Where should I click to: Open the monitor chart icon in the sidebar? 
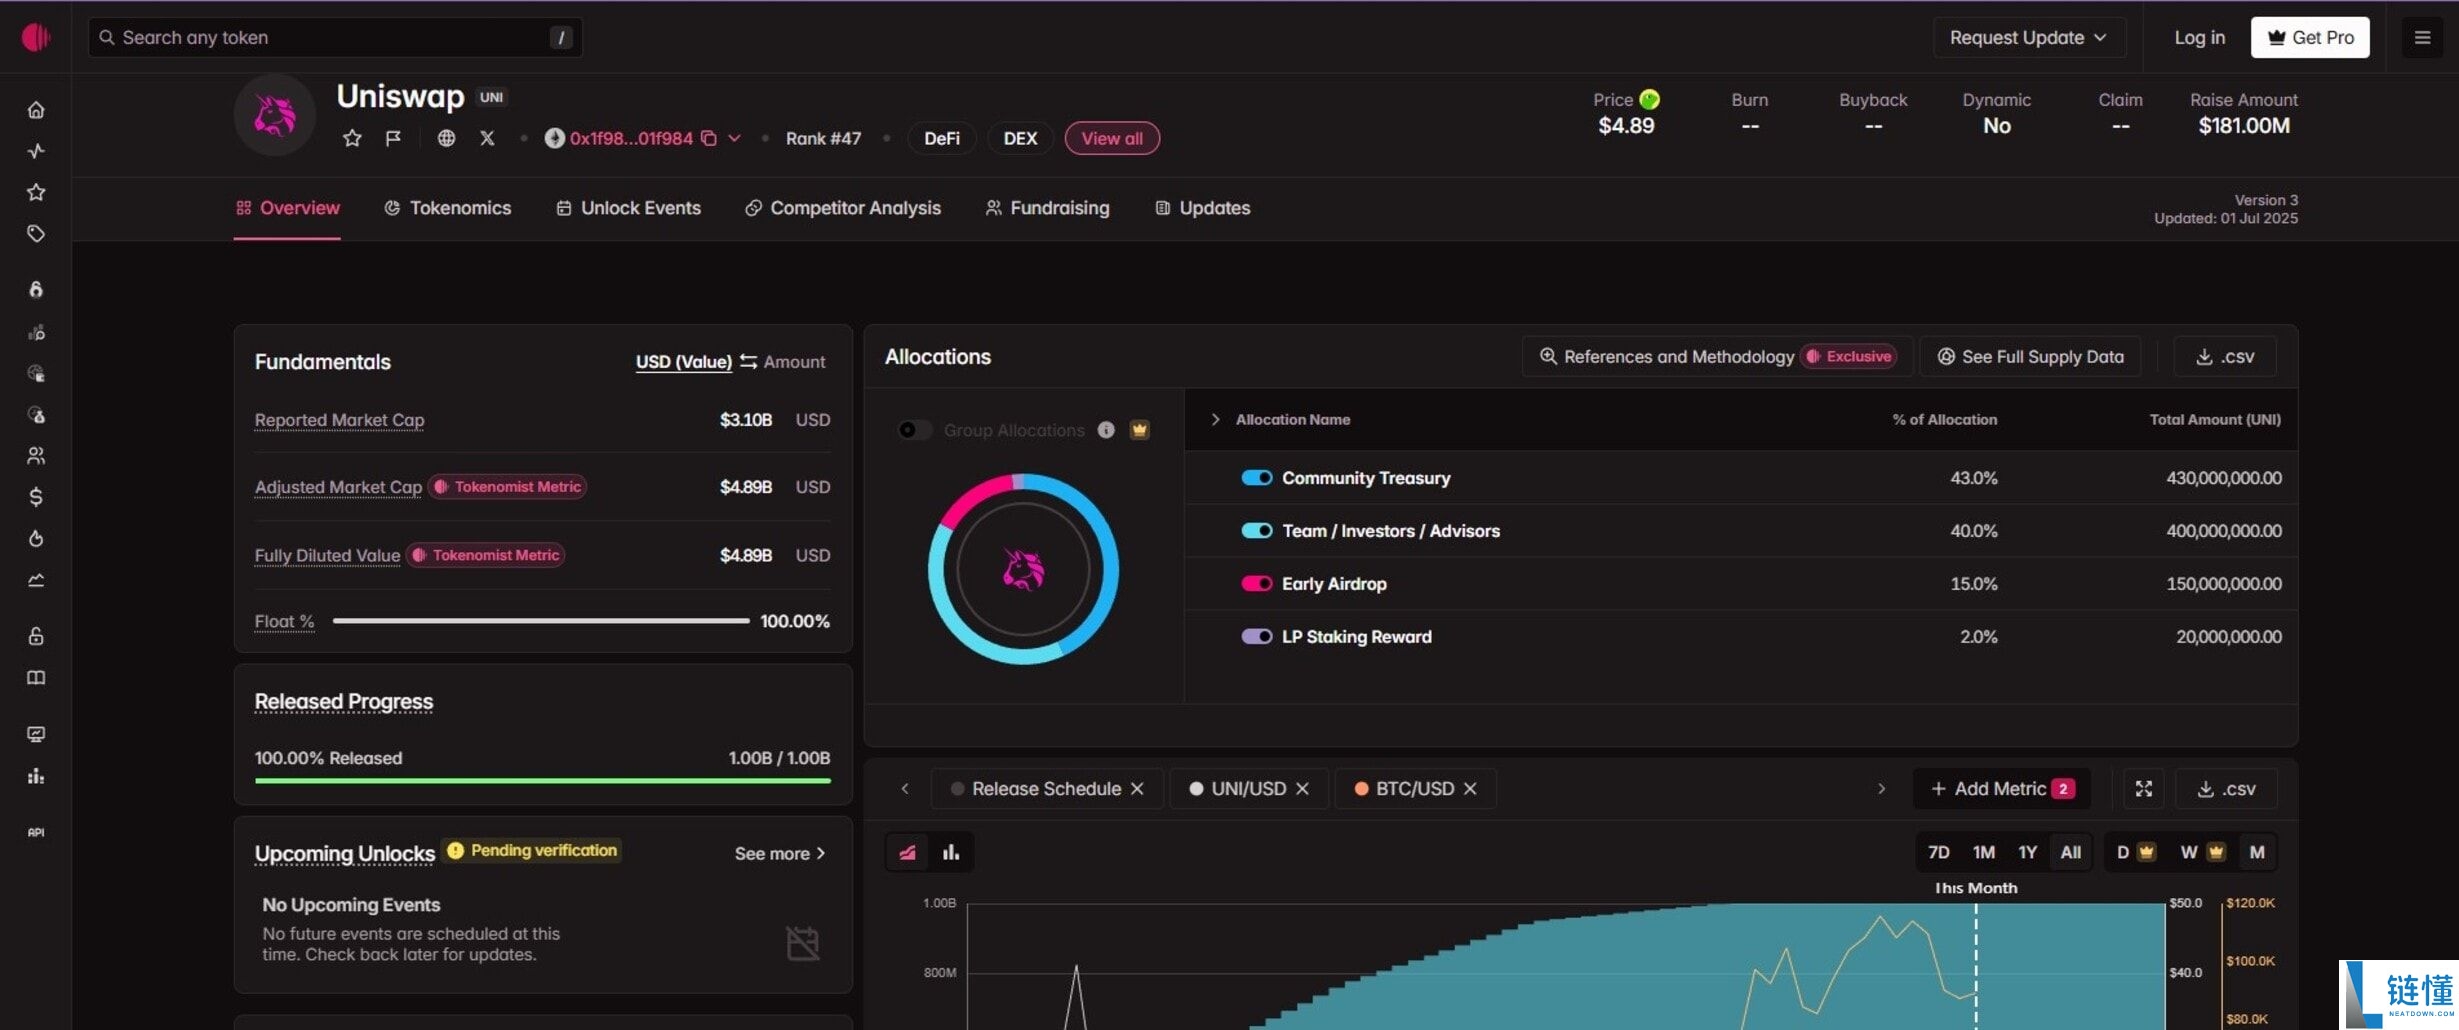(36, 734)
